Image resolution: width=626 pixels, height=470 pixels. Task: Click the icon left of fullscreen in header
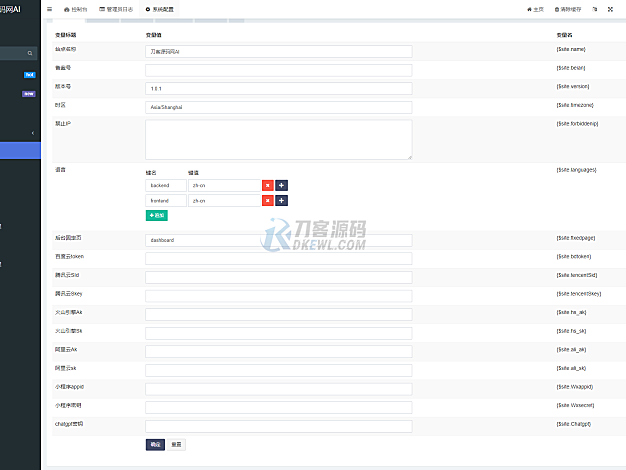595,9
